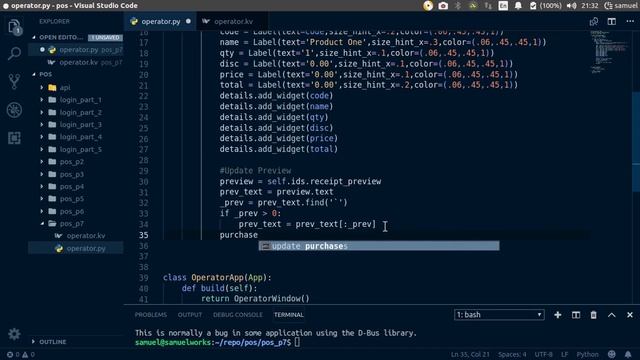Expand the login_part_3 folder
This screenshot has height=360, width=640.
[x=80, y=124]
